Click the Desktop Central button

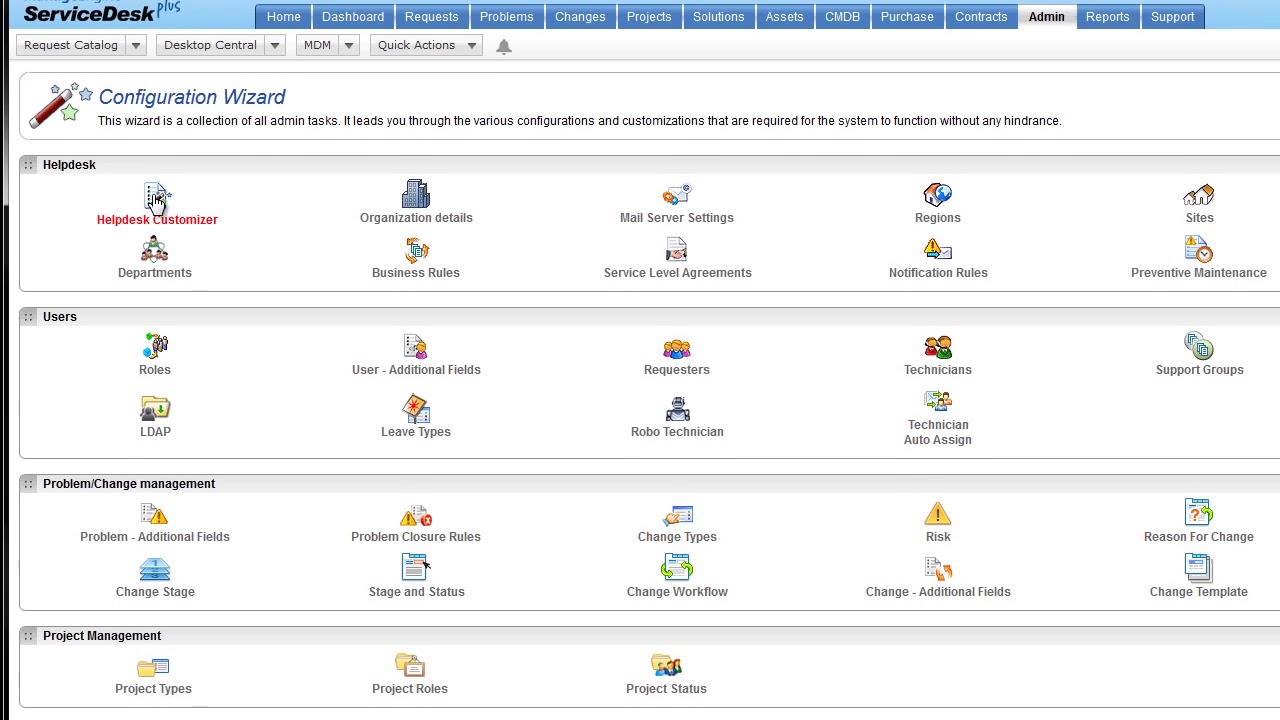(210, 45)
